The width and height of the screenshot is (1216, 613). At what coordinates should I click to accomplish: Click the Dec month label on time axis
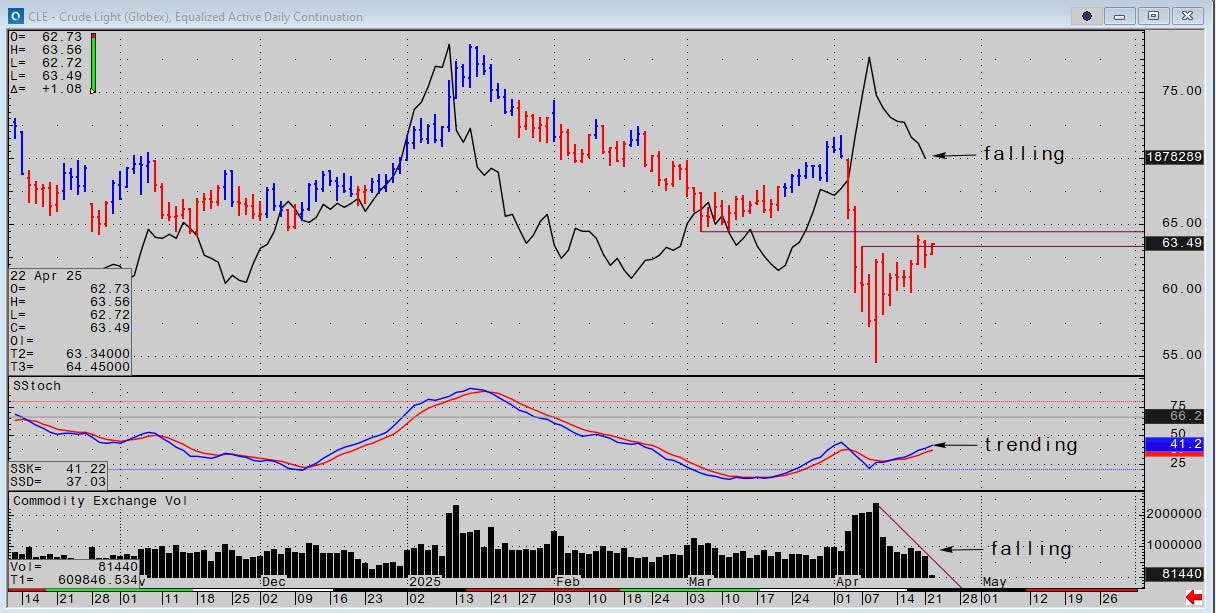273,581
